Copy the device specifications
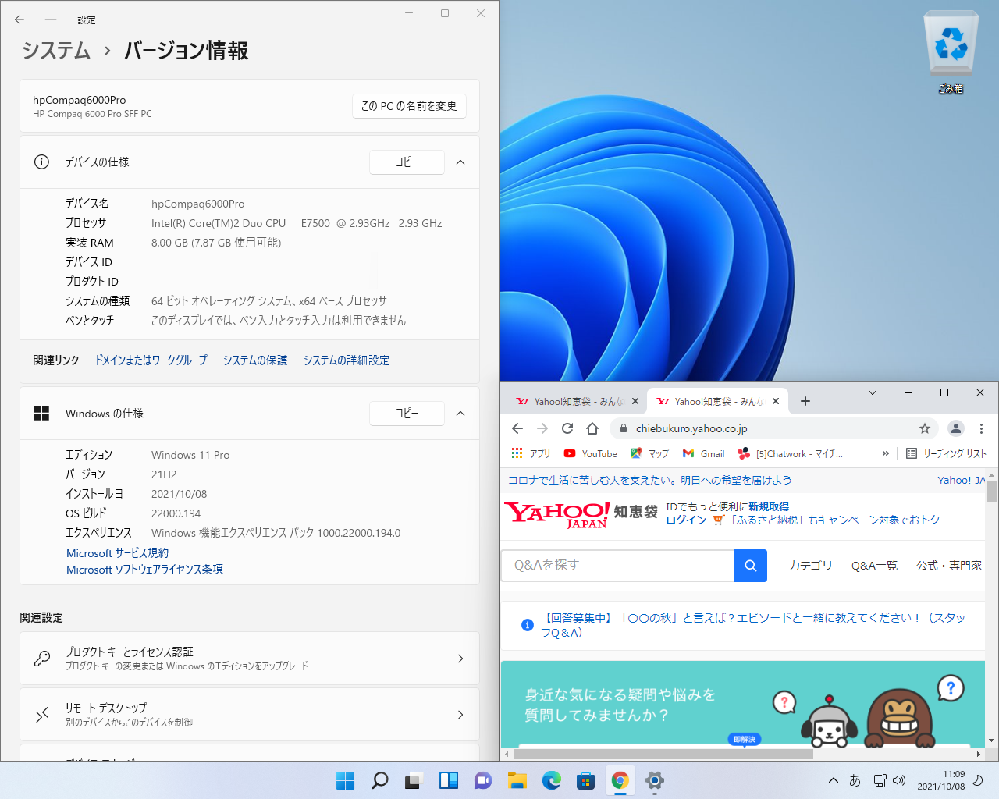999x799 pixels. 406,162
